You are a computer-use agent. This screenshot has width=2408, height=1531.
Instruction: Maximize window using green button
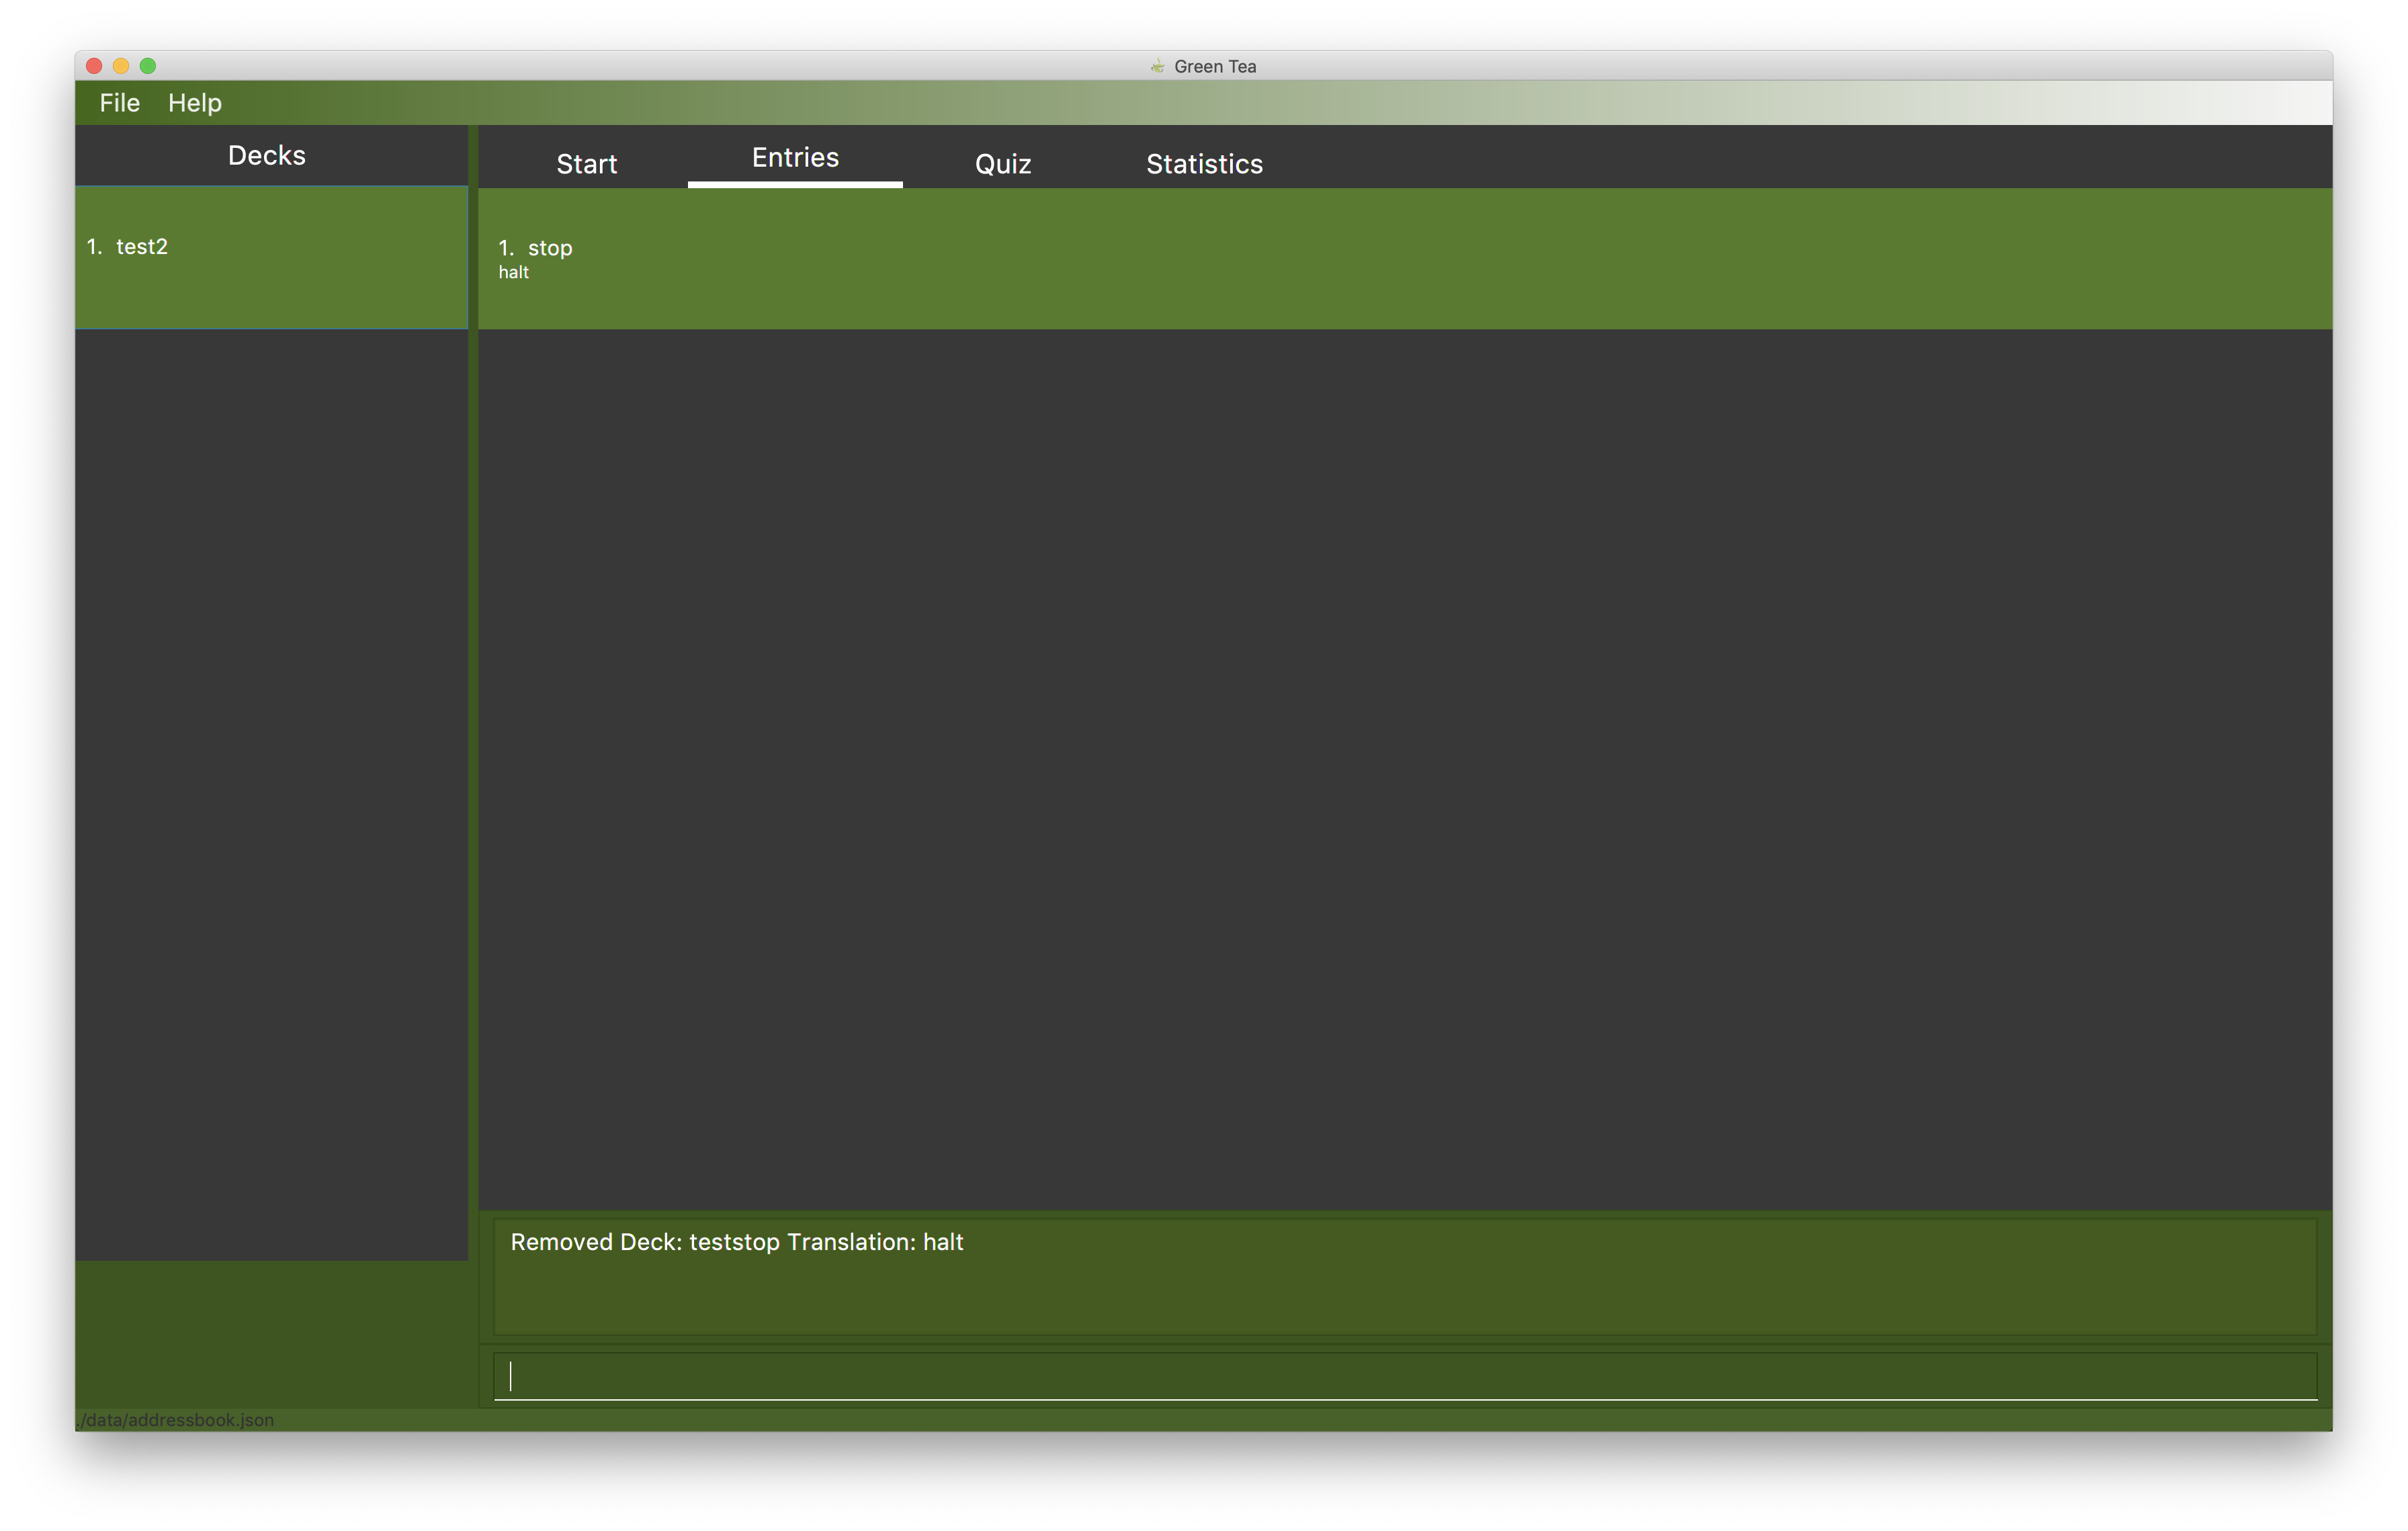(x=148, y=66)
